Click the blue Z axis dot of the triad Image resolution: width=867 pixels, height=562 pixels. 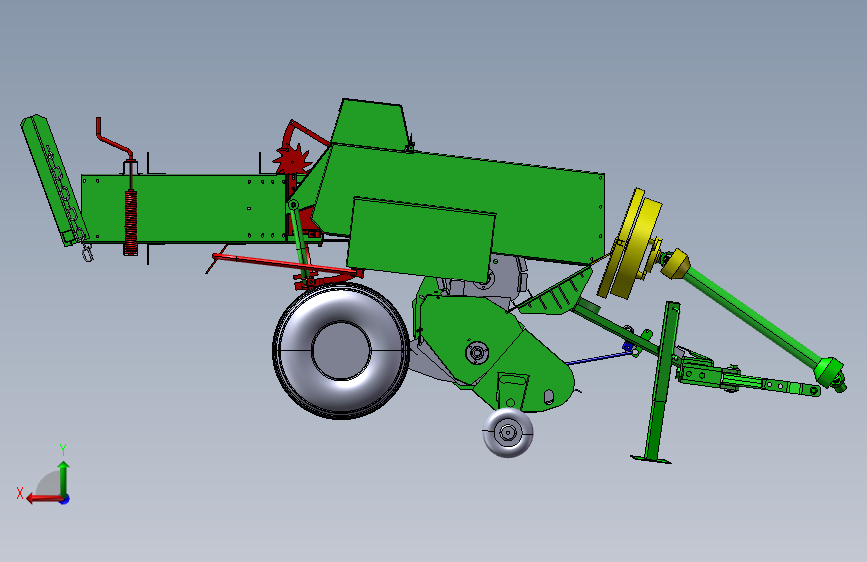pos(65,500)
